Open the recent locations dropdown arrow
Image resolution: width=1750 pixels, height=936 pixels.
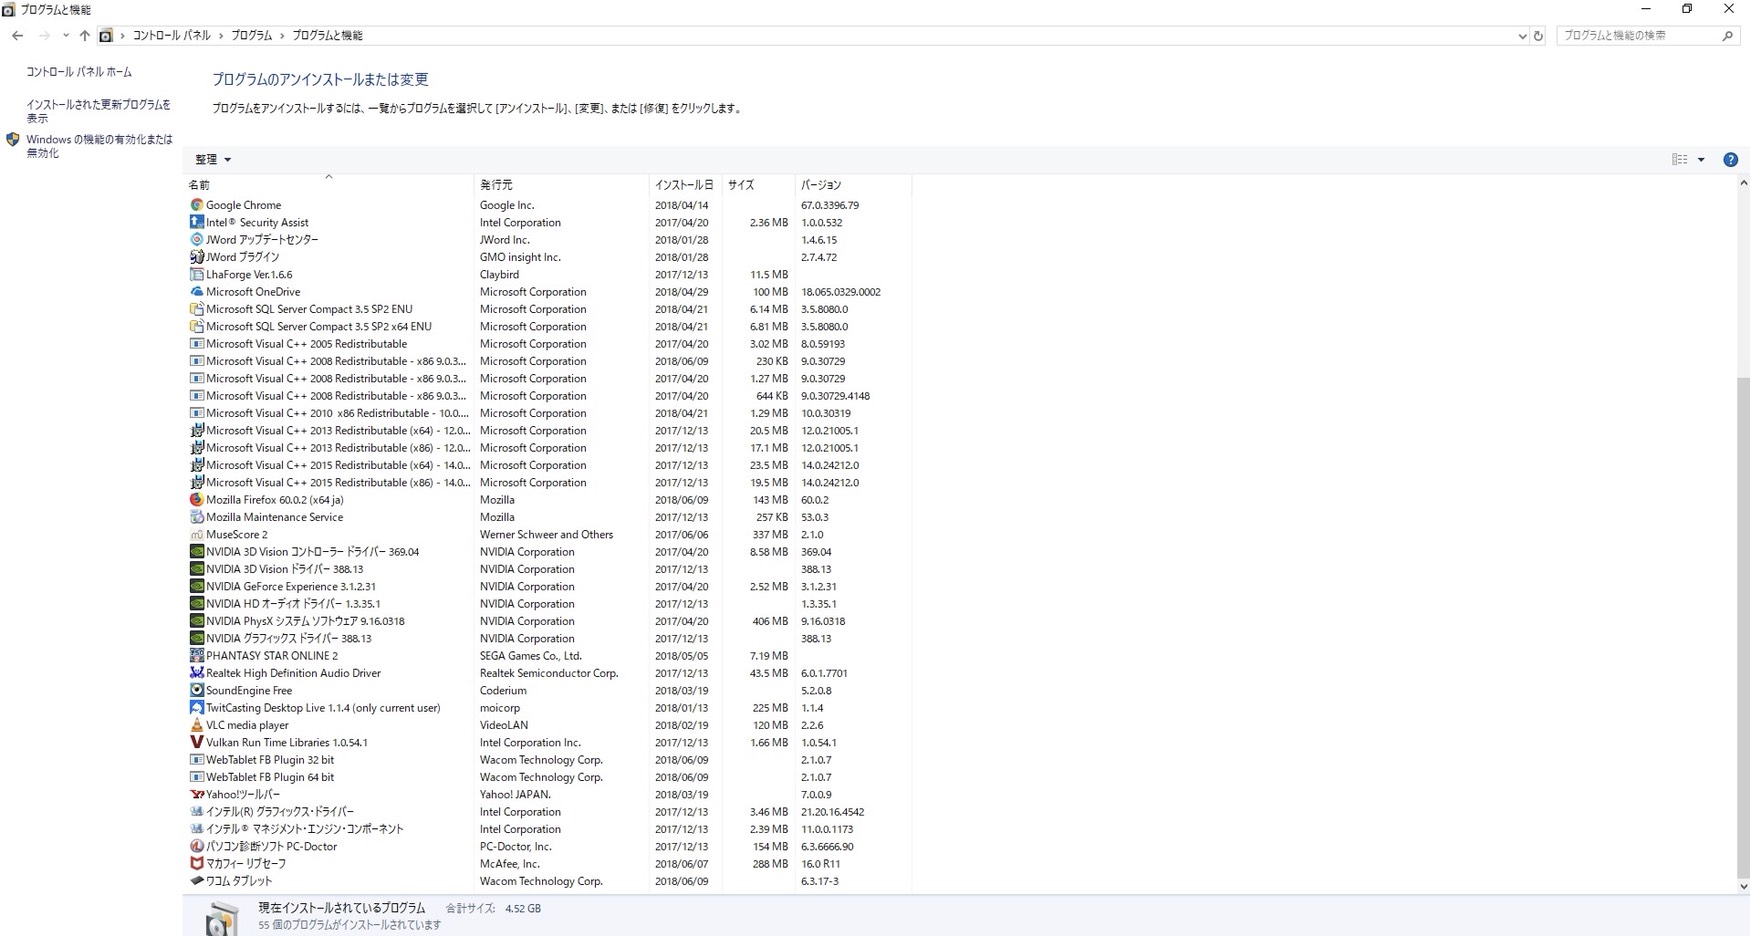click(x=65, y=36)
